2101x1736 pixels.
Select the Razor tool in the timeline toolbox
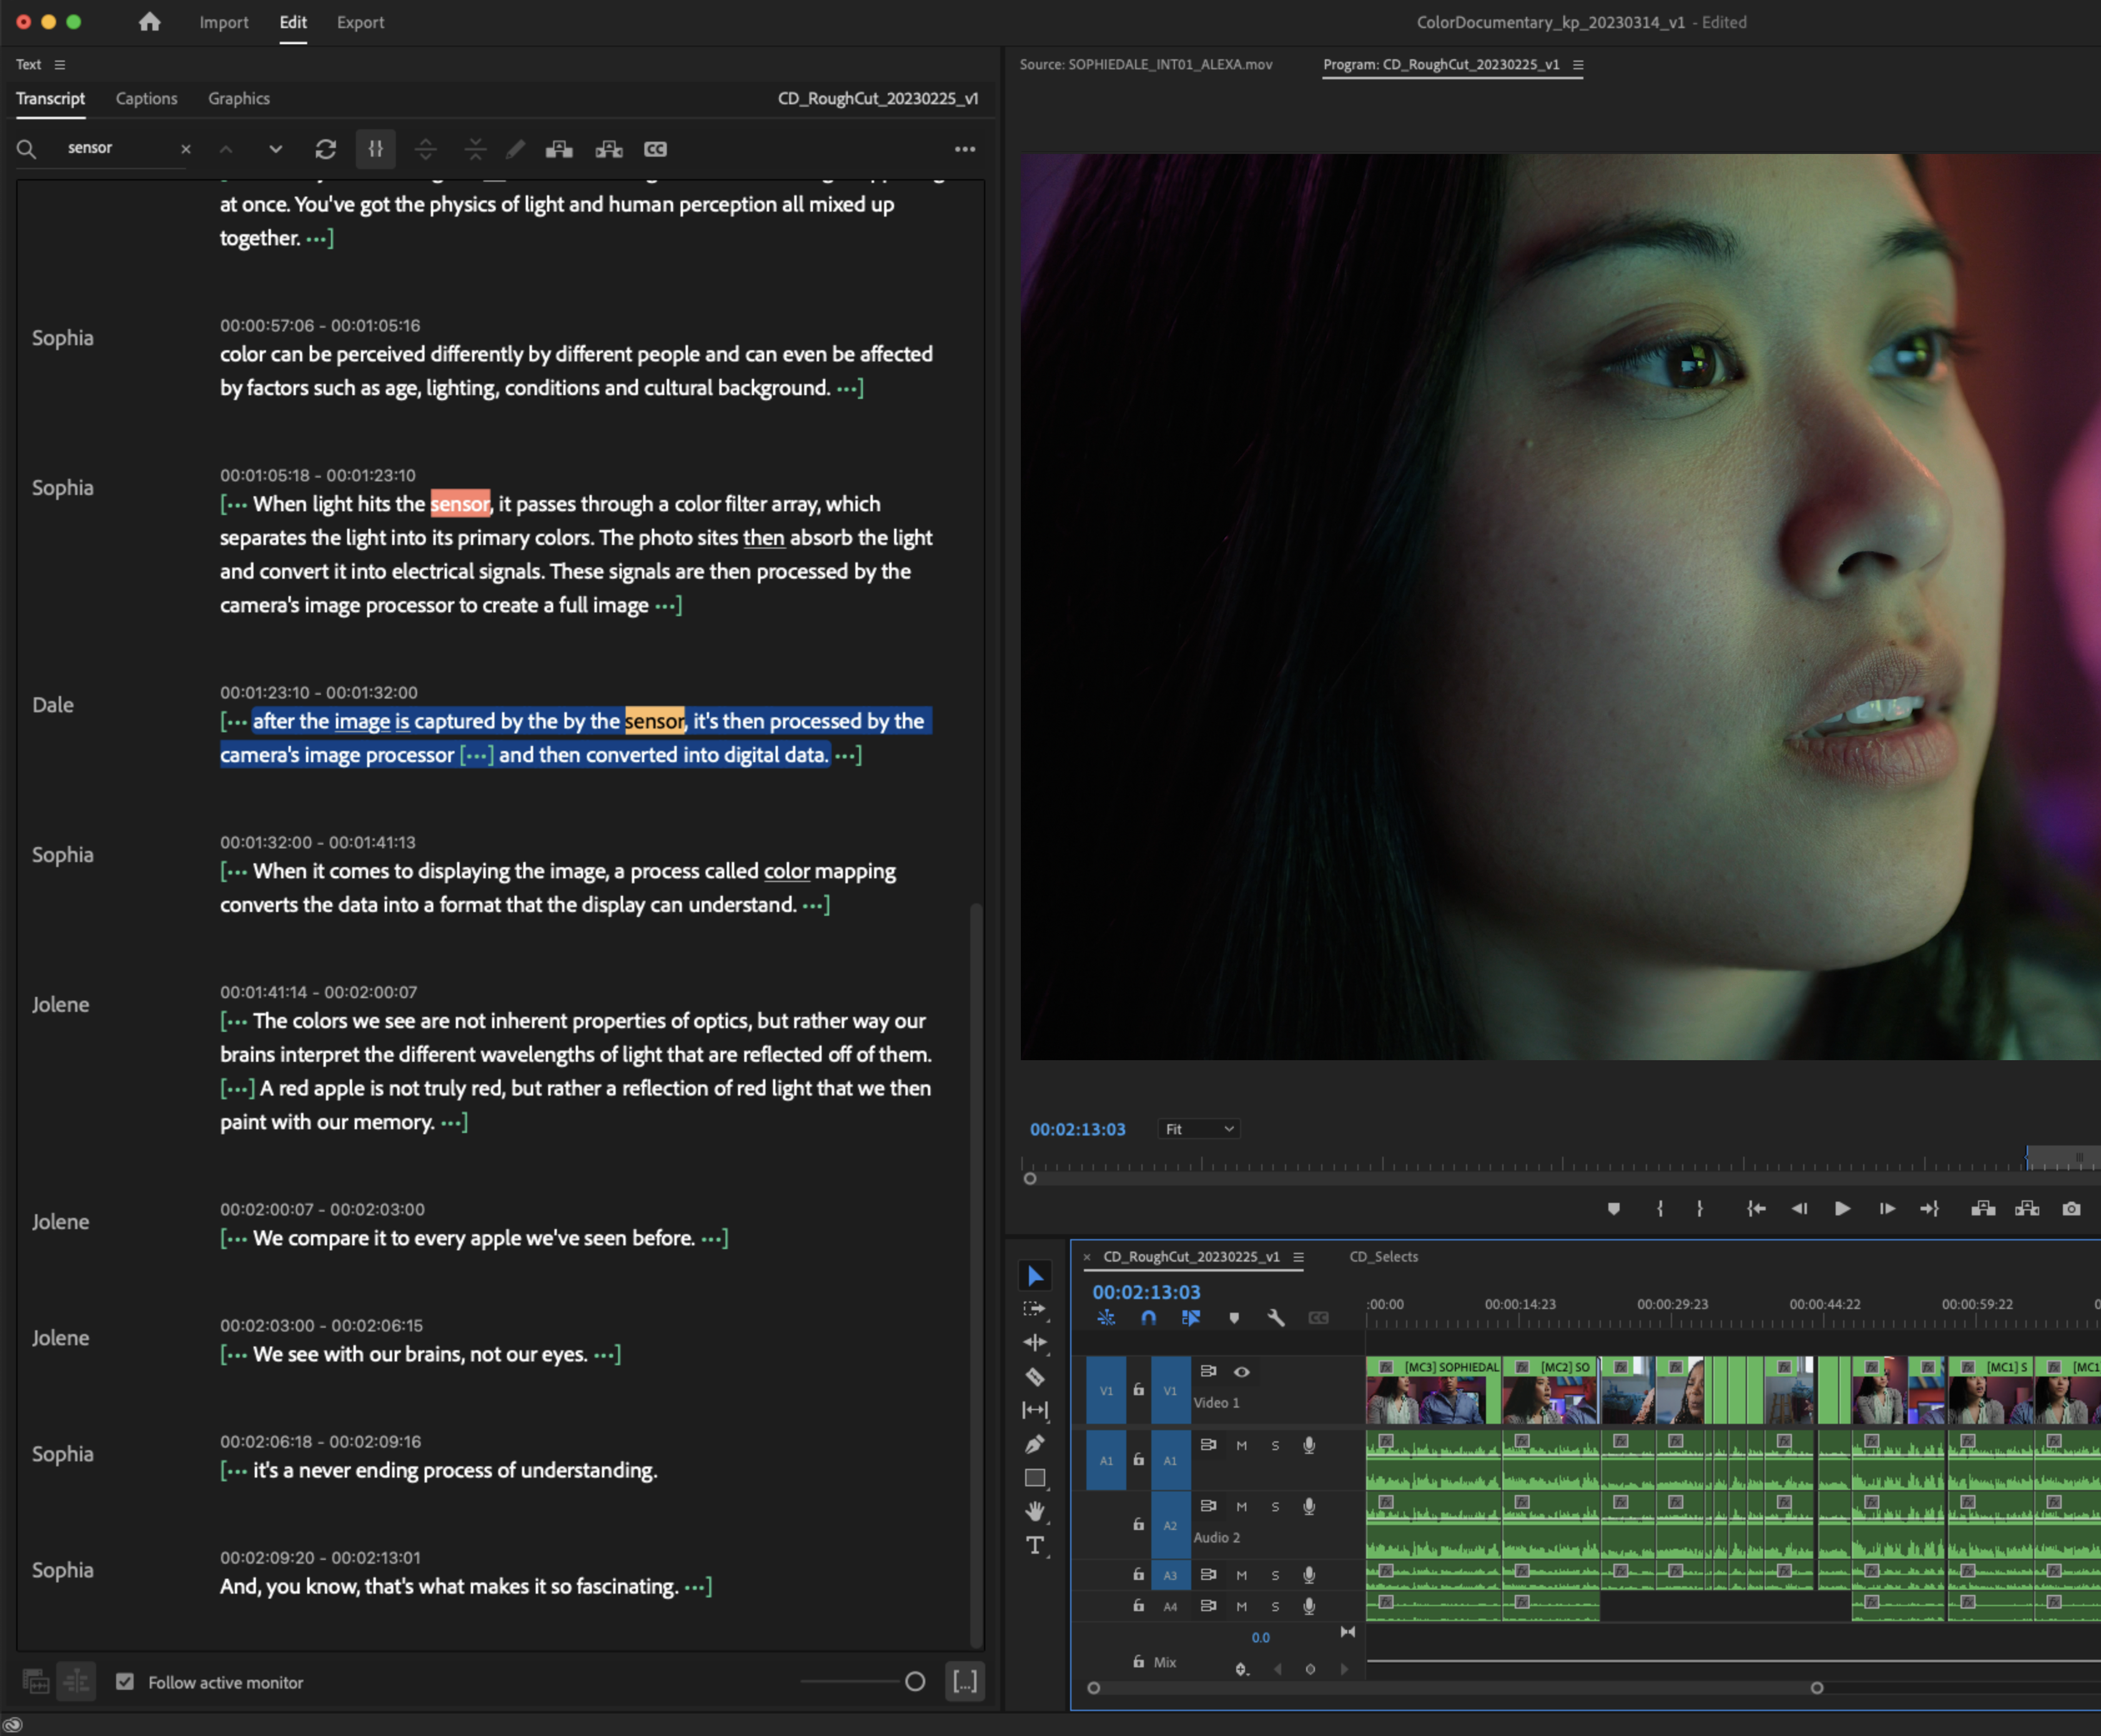tap(1035, 1377)
